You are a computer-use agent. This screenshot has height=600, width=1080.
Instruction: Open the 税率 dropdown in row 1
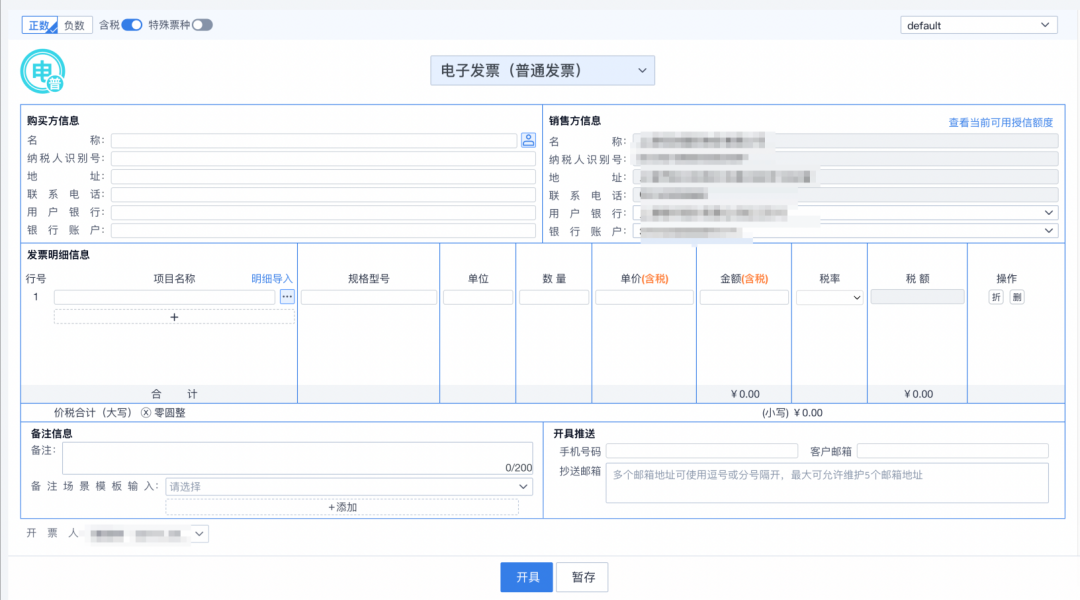coord(829,298)
